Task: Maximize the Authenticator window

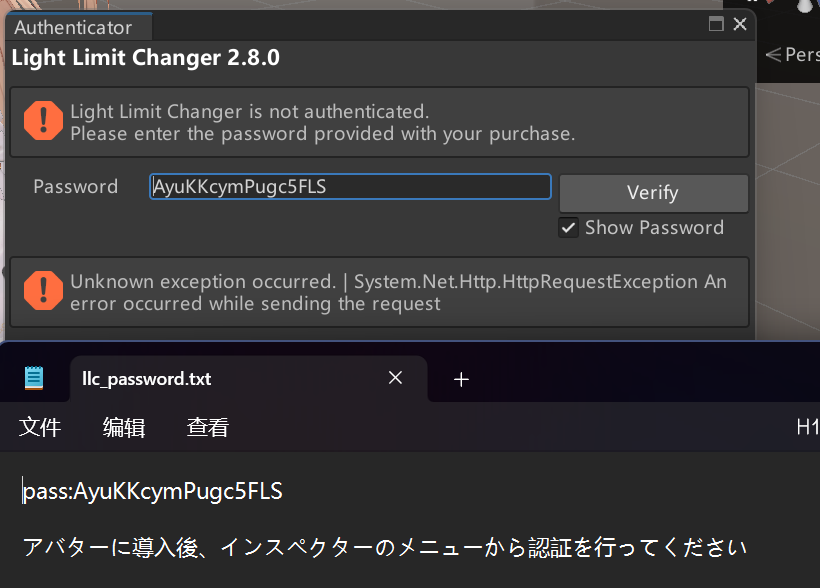Action: (716, 24)
